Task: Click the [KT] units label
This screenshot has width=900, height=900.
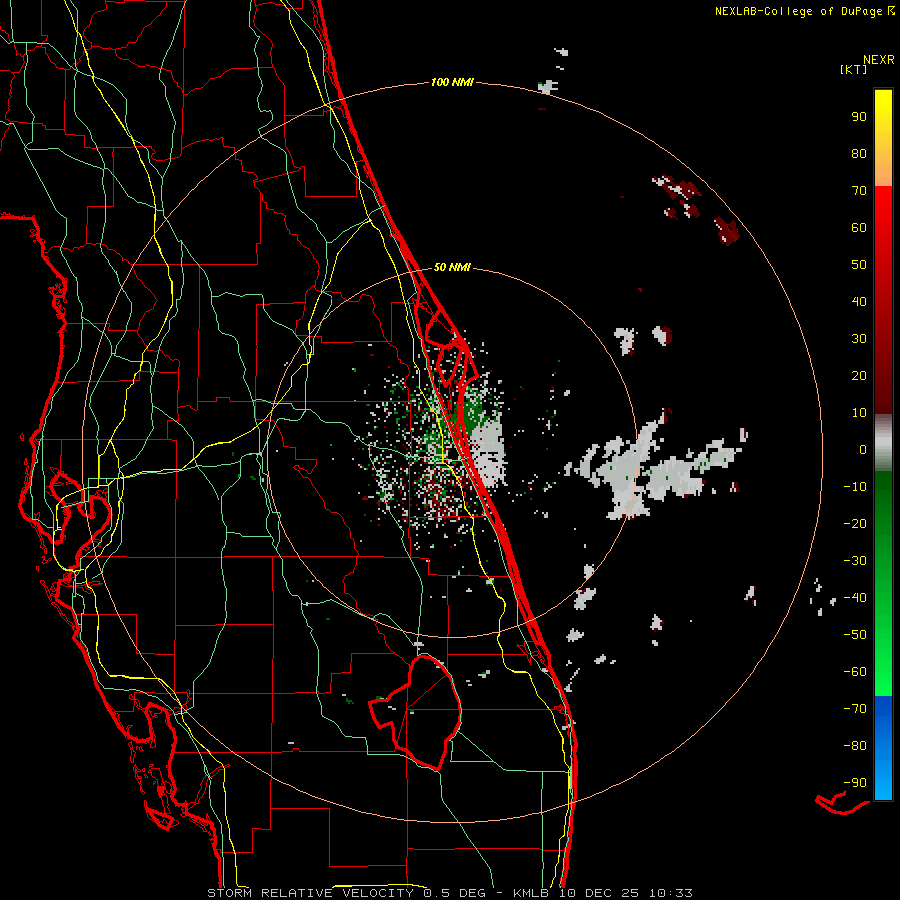Action: (853, 69)
